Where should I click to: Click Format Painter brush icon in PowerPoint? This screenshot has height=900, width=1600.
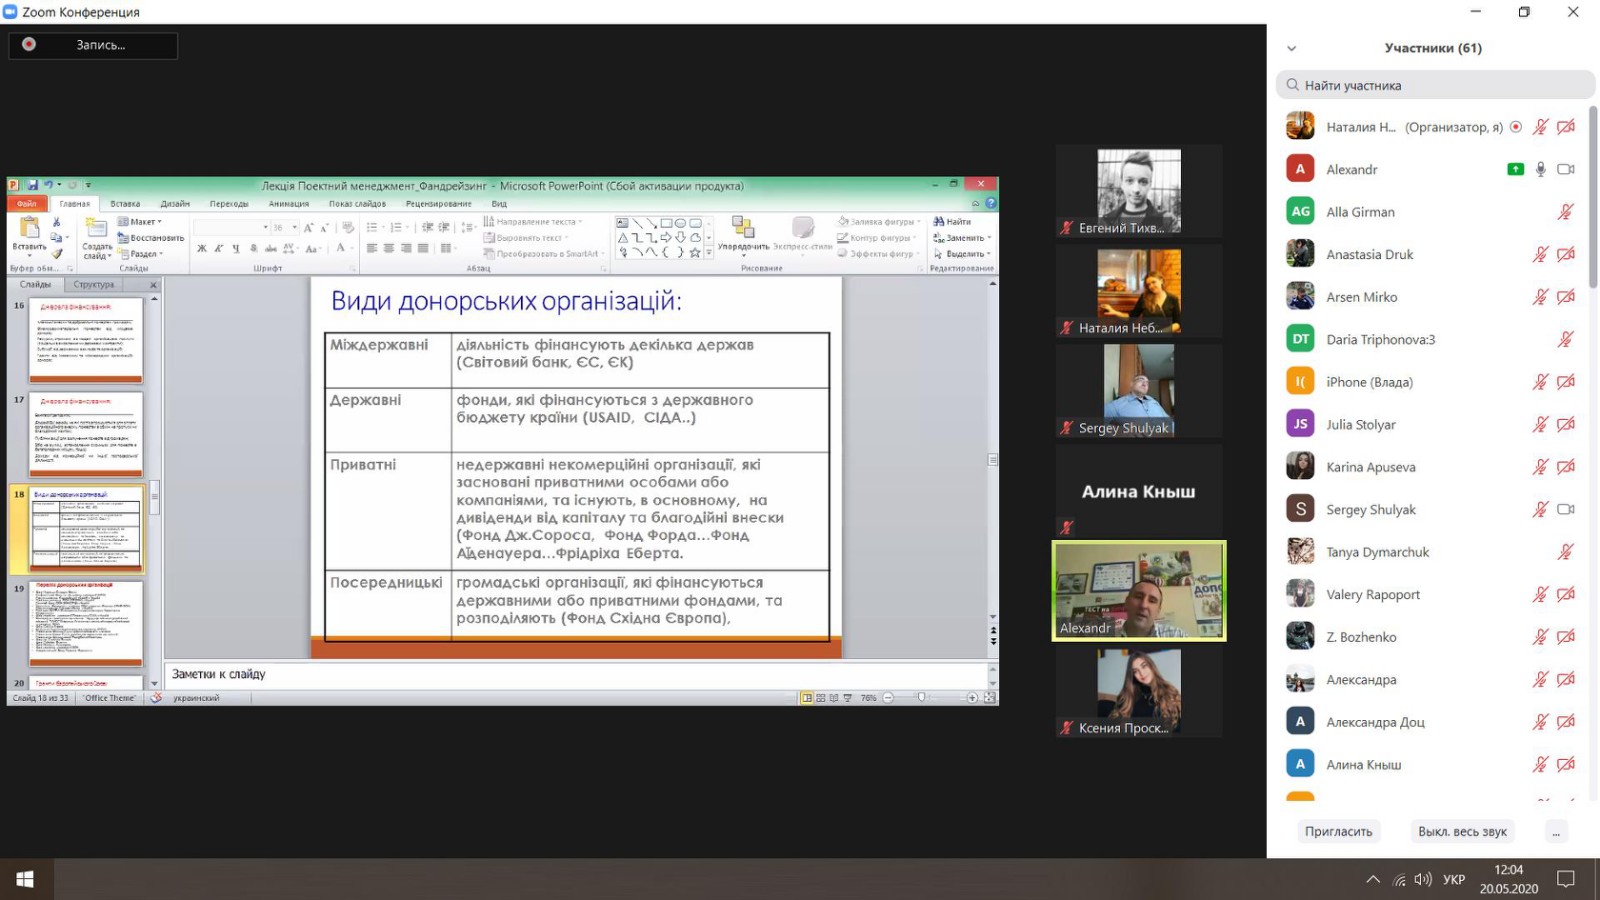point(57,254)
